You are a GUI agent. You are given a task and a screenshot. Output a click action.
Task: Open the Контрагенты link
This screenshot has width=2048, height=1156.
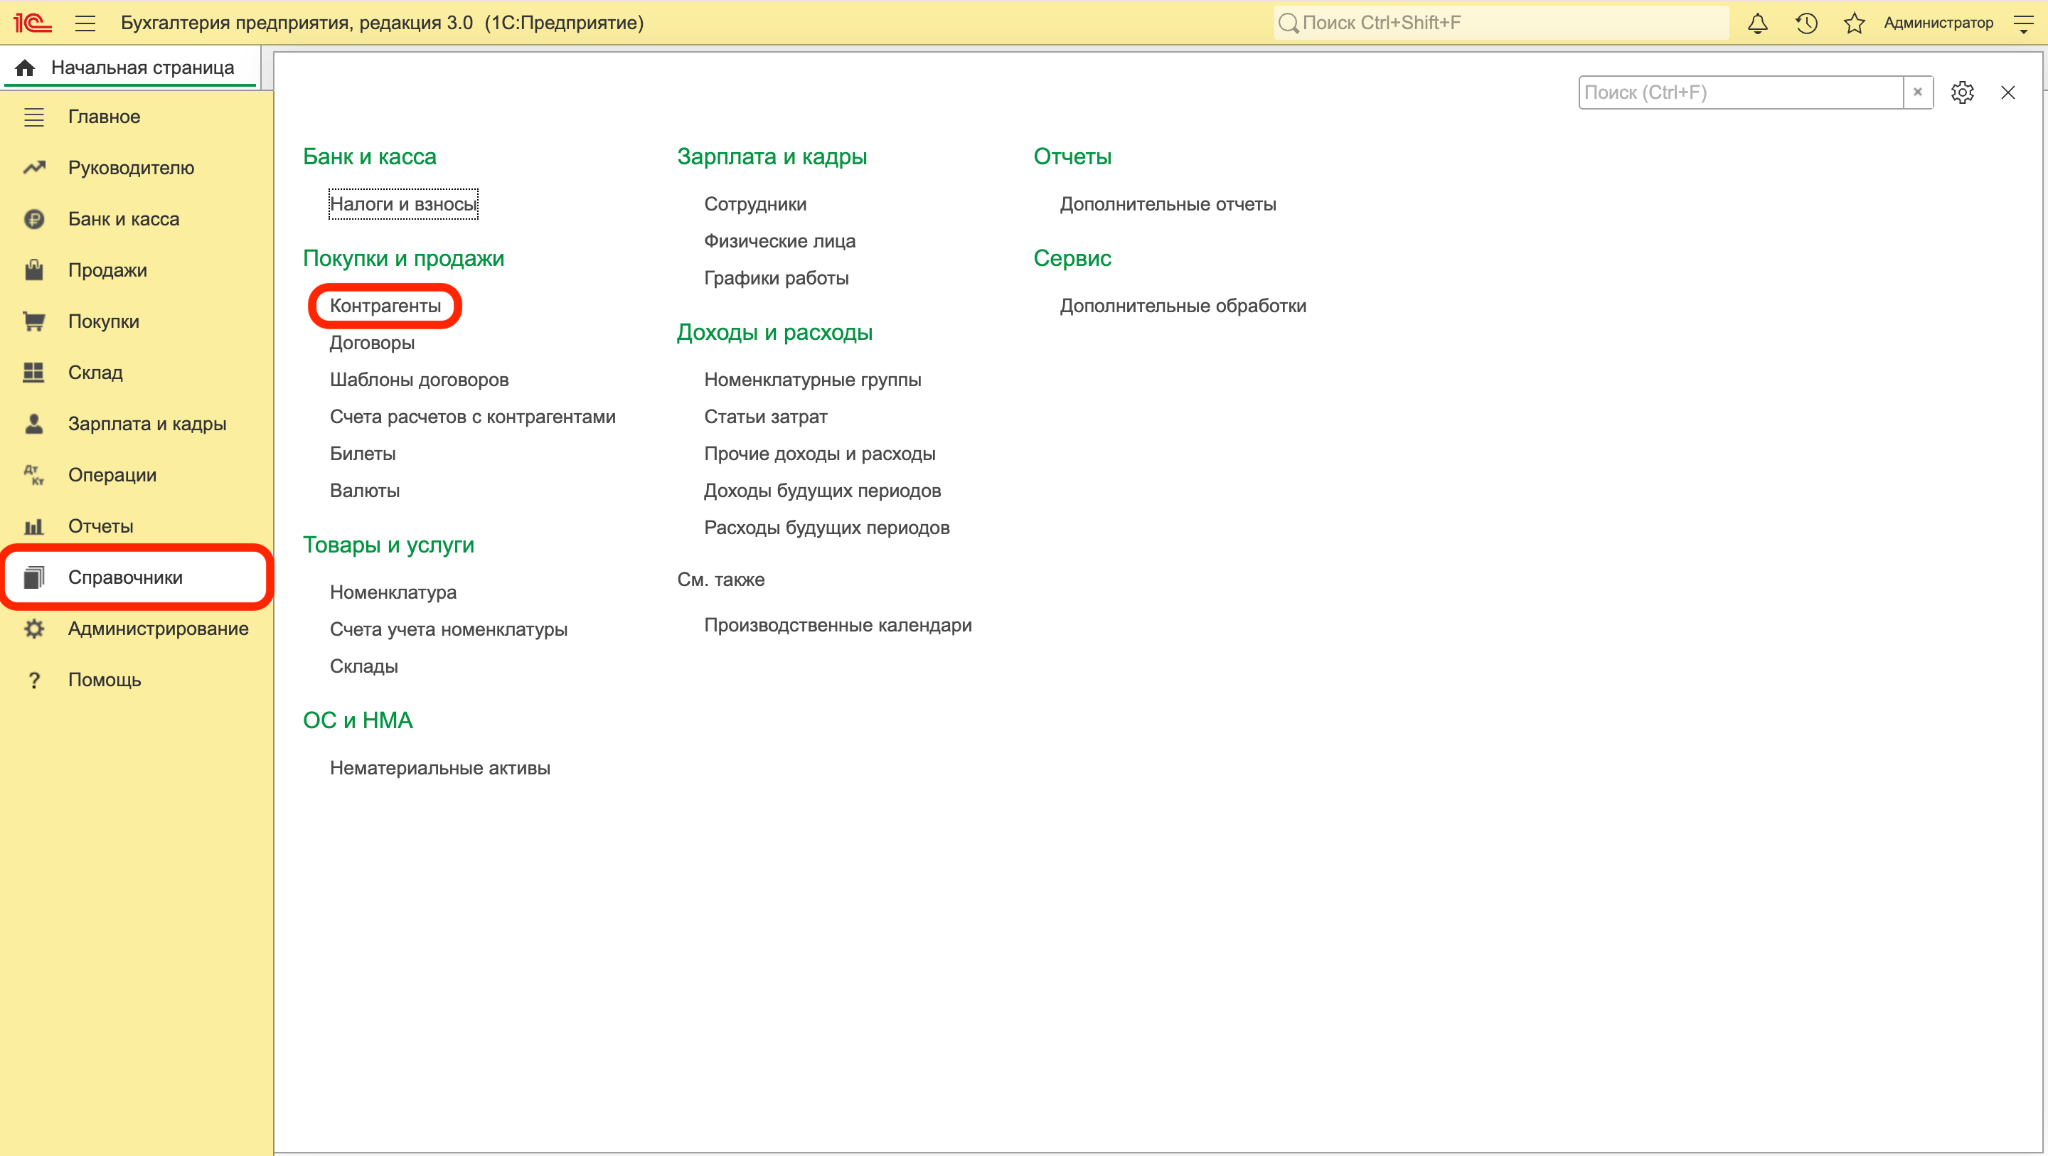click(x=385, y=306)
